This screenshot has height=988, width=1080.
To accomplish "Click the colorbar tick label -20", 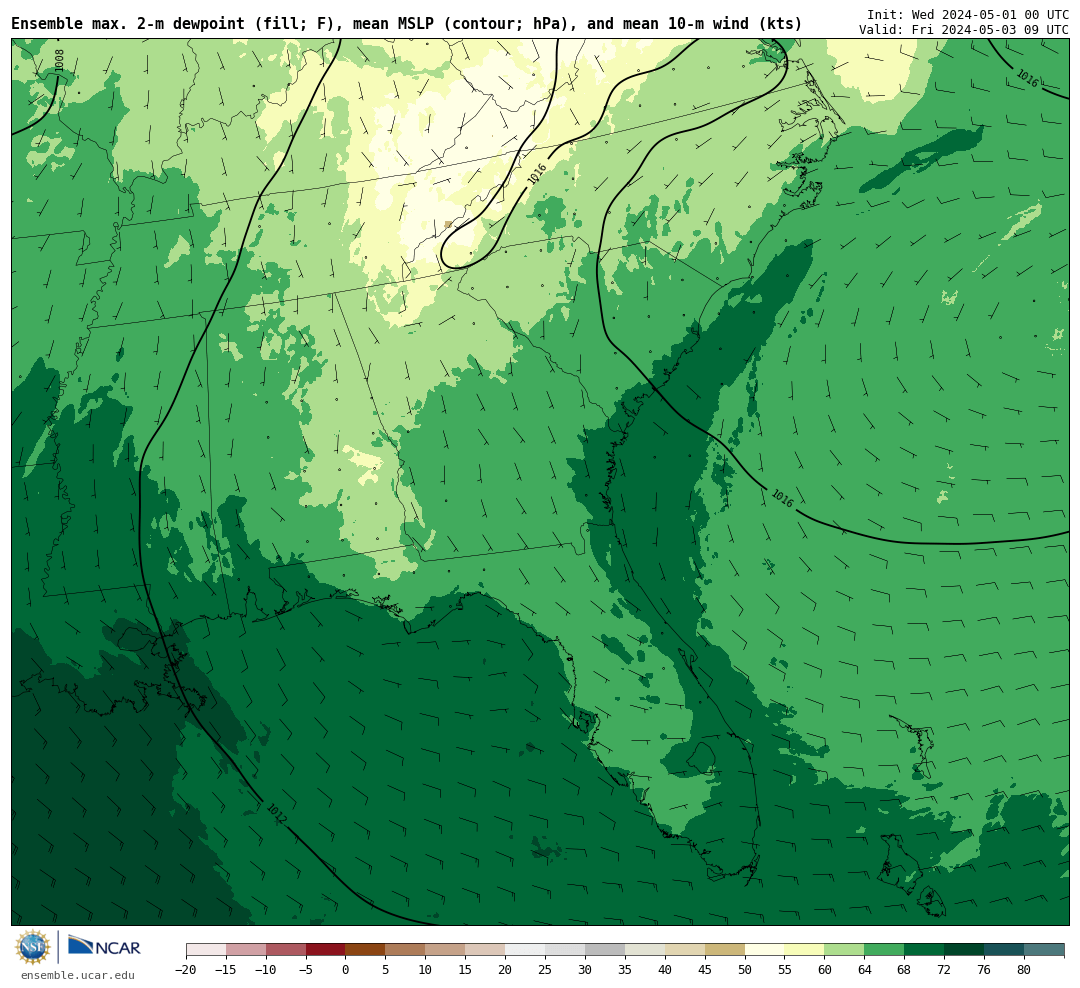I will coord(186,969).
